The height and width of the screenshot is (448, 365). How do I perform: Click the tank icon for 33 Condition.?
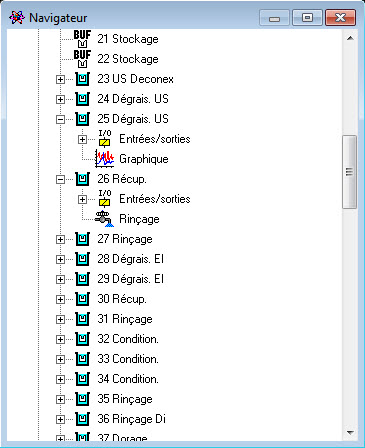[x=82, y=359]
